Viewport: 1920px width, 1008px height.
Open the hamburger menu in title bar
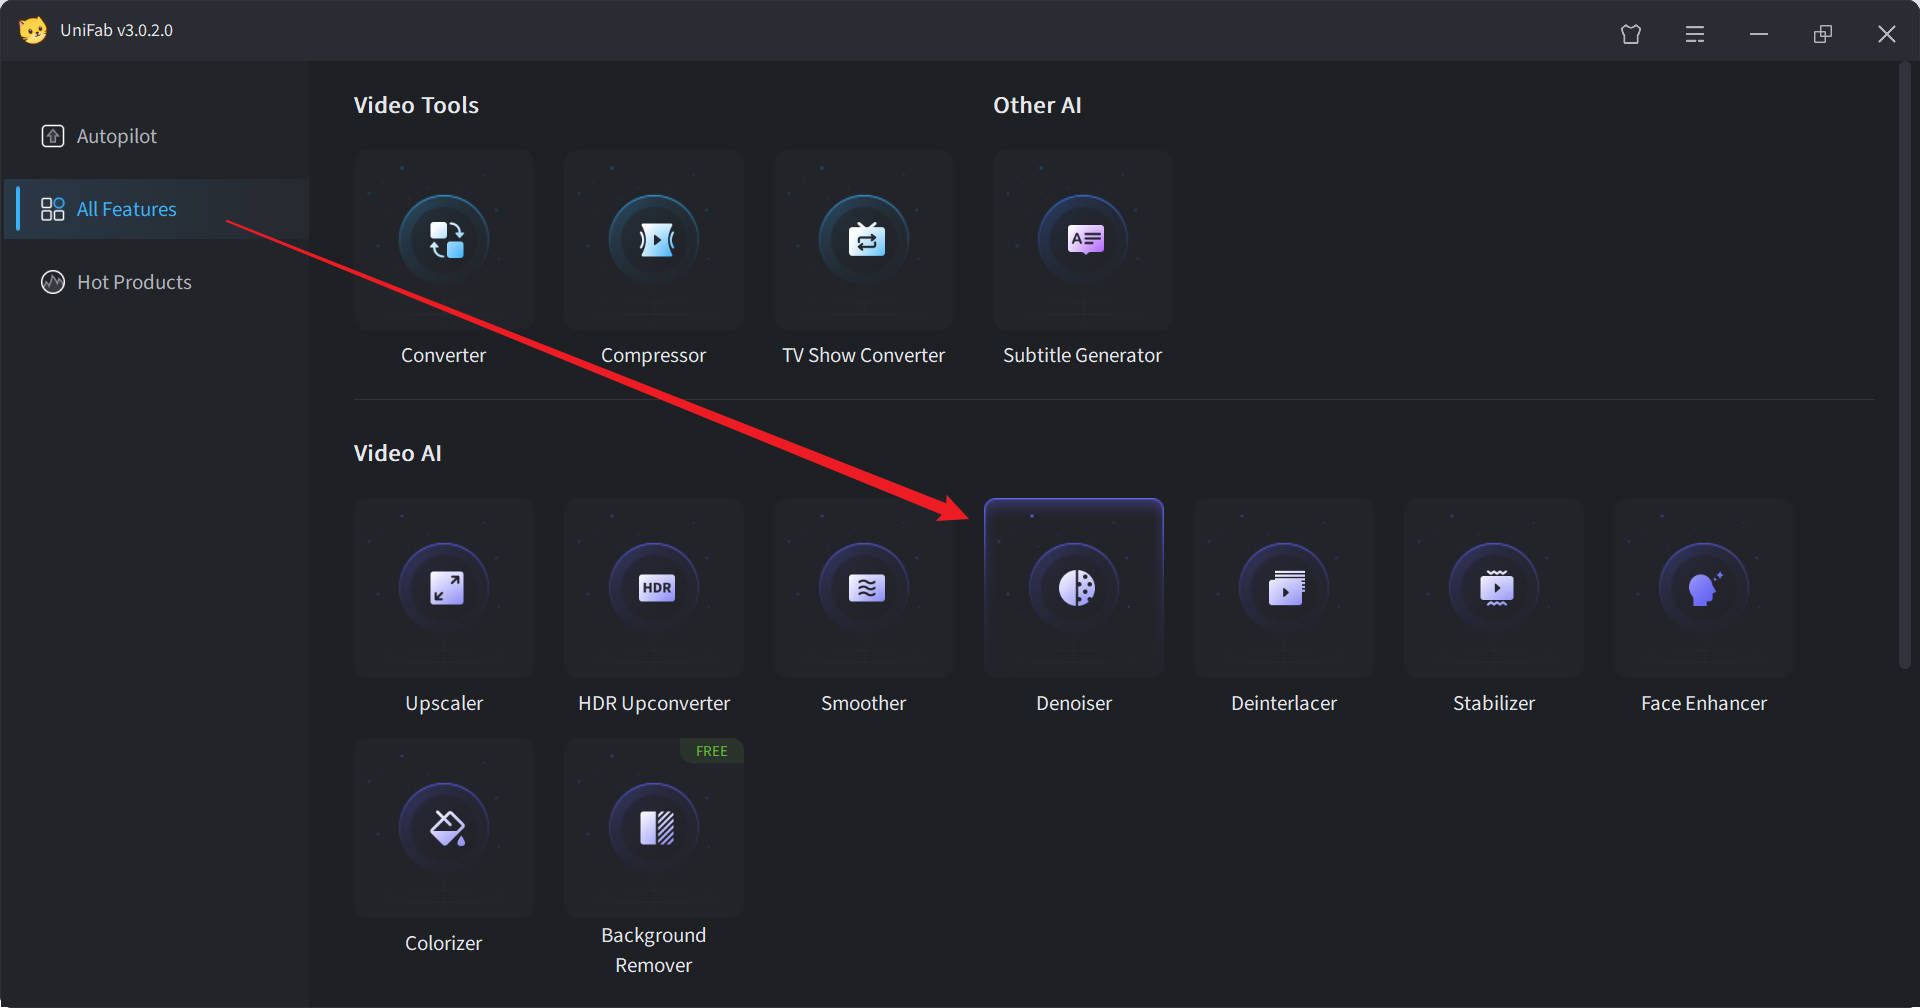tap(1695, 34)
